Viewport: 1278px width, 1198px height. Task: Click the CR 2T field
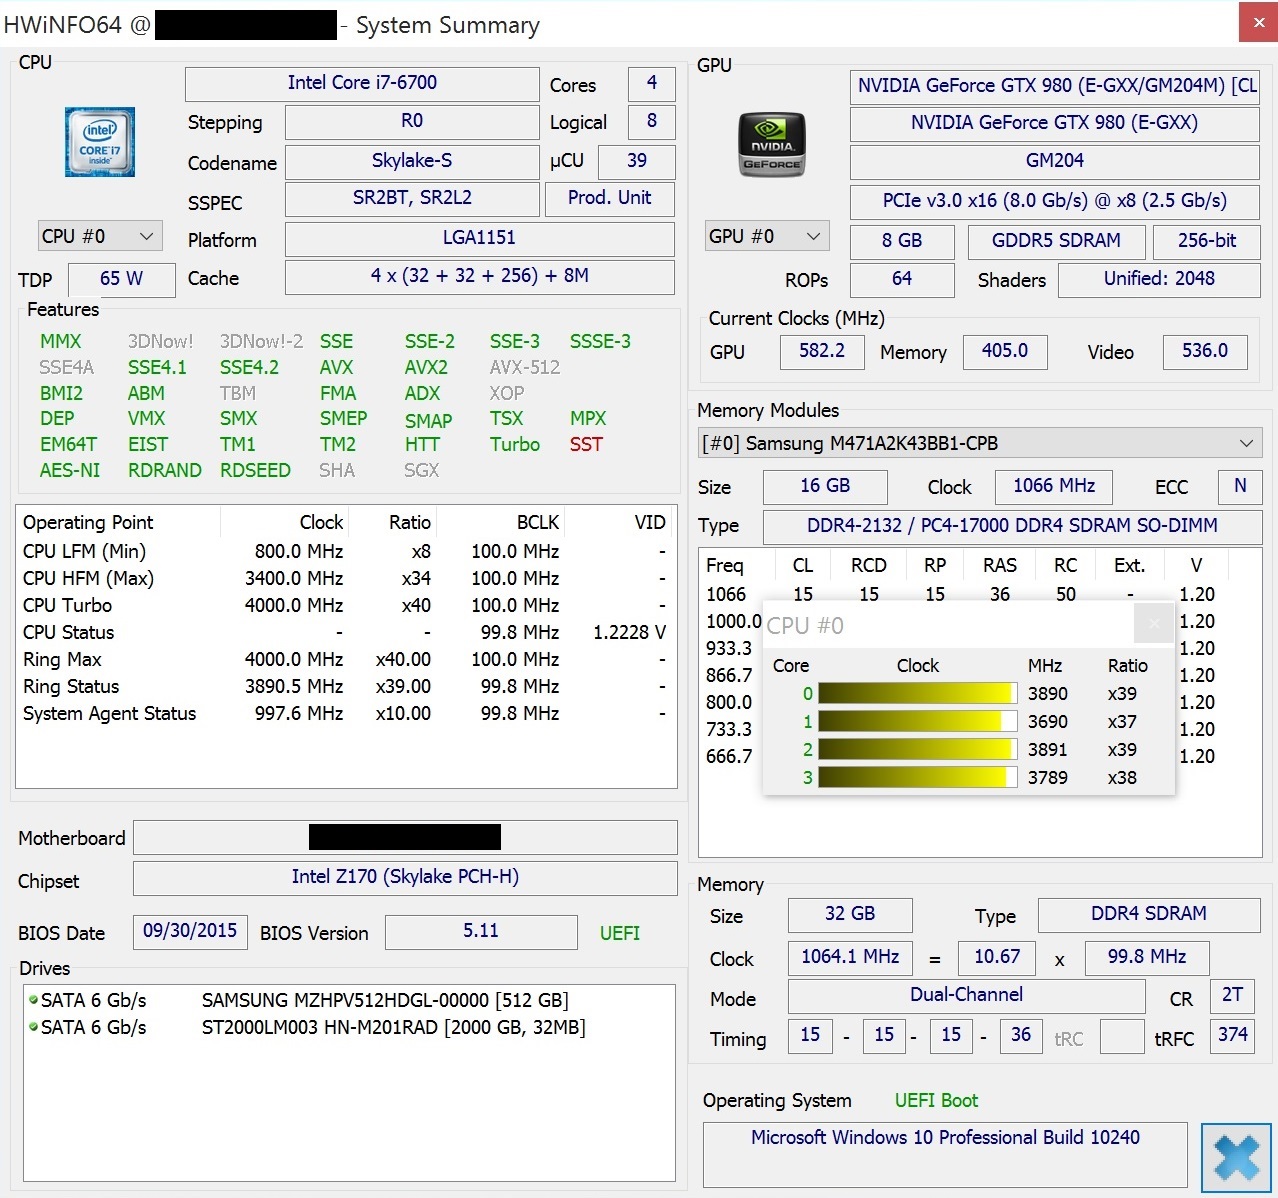pos(1232,996)
